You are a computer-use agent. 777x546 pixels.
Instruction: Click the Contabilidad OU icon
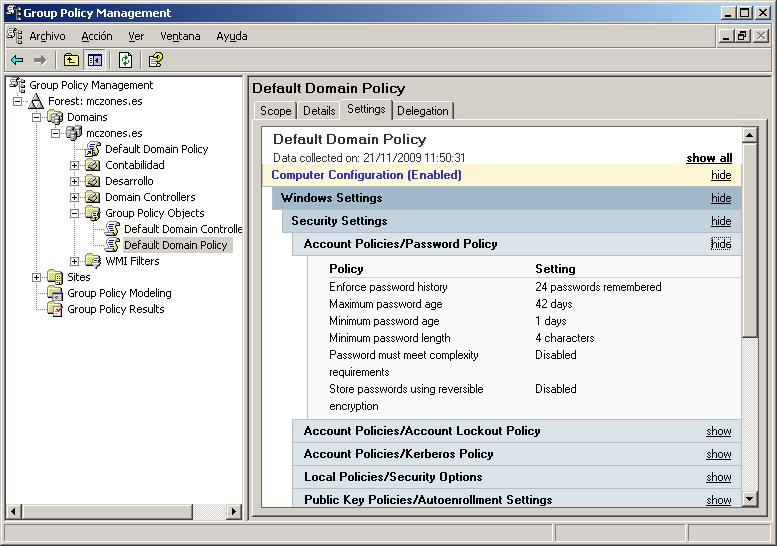(x=93, y=165)
